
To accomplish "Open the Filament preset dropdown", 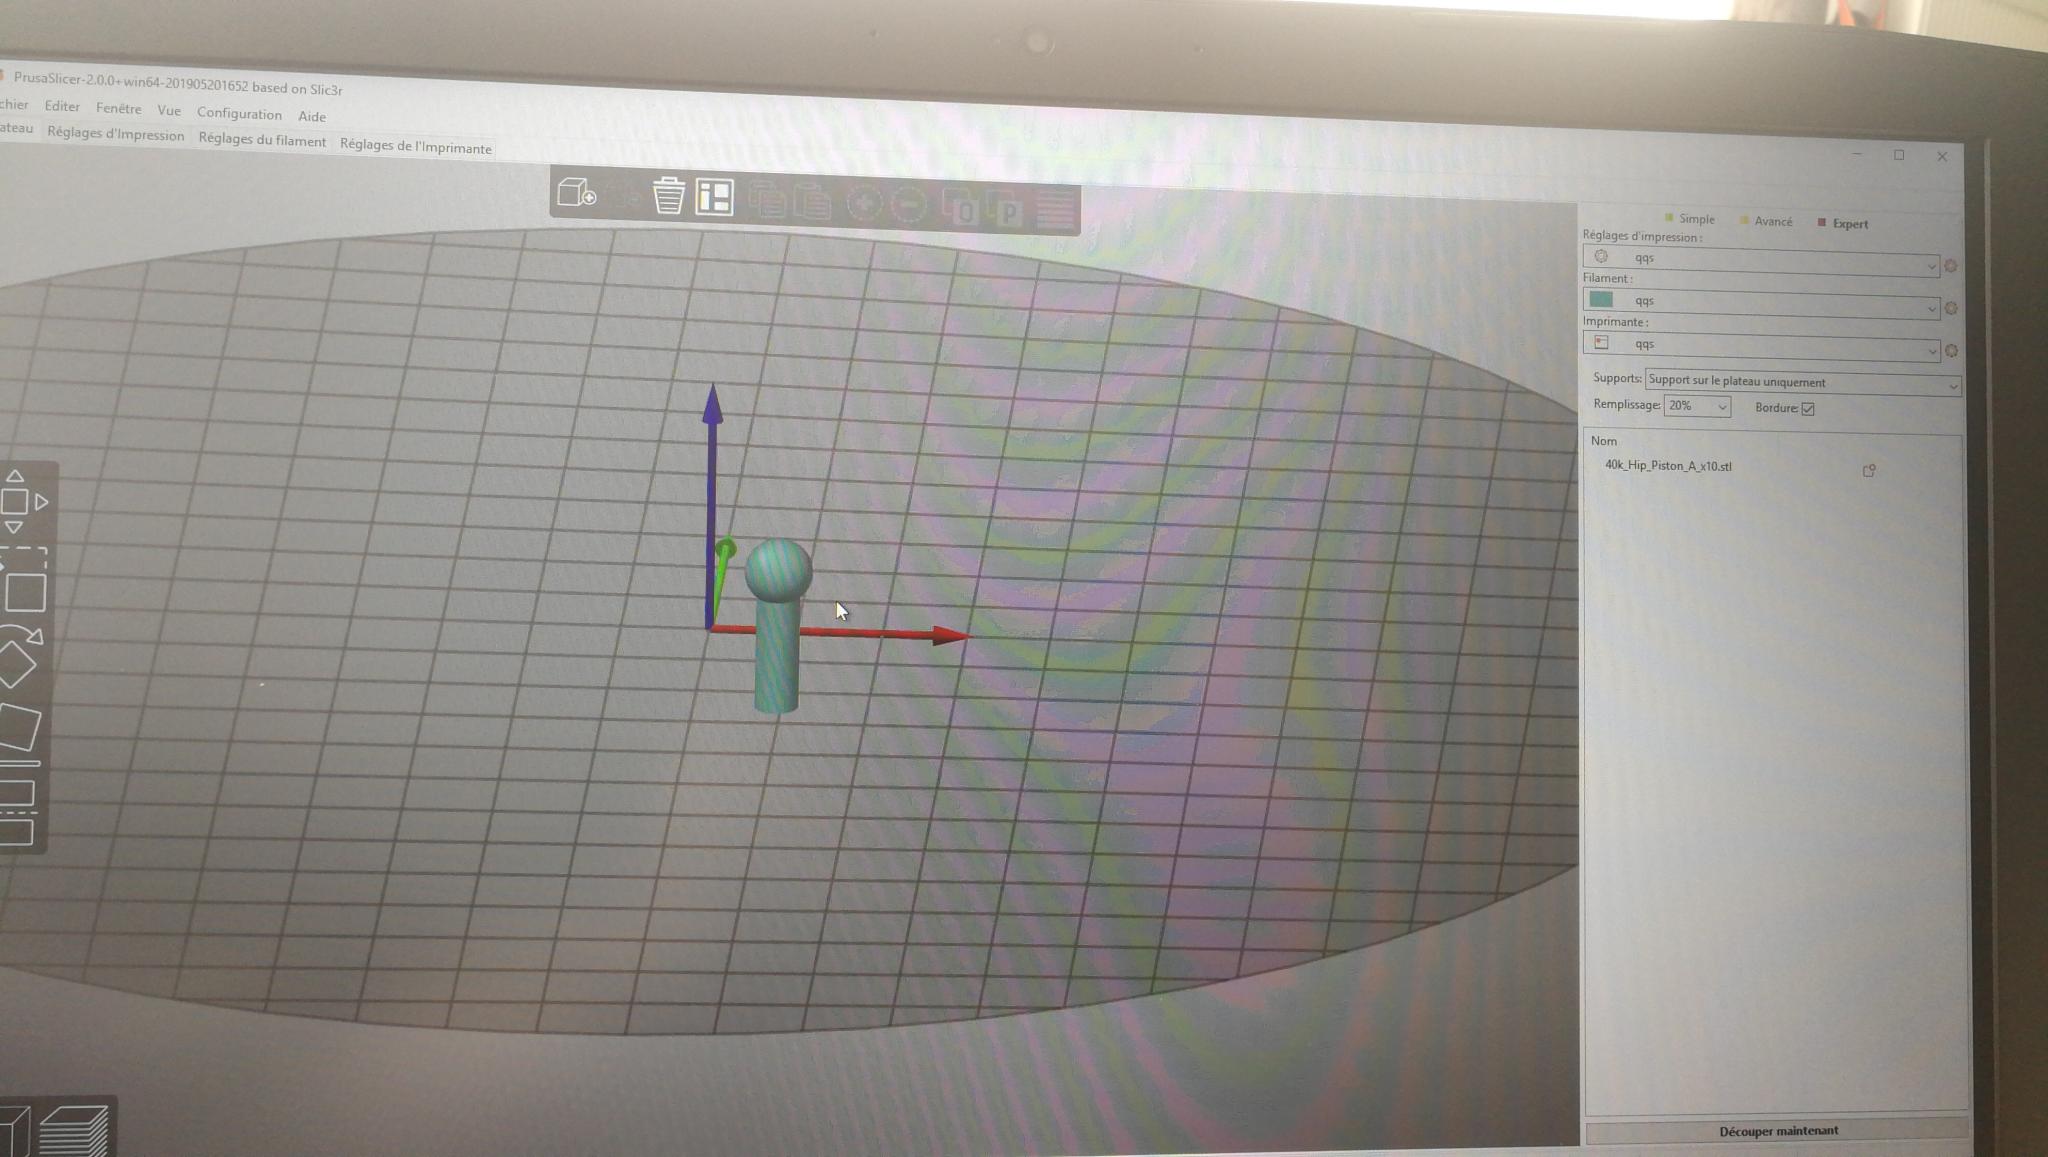I will 1761,303.
